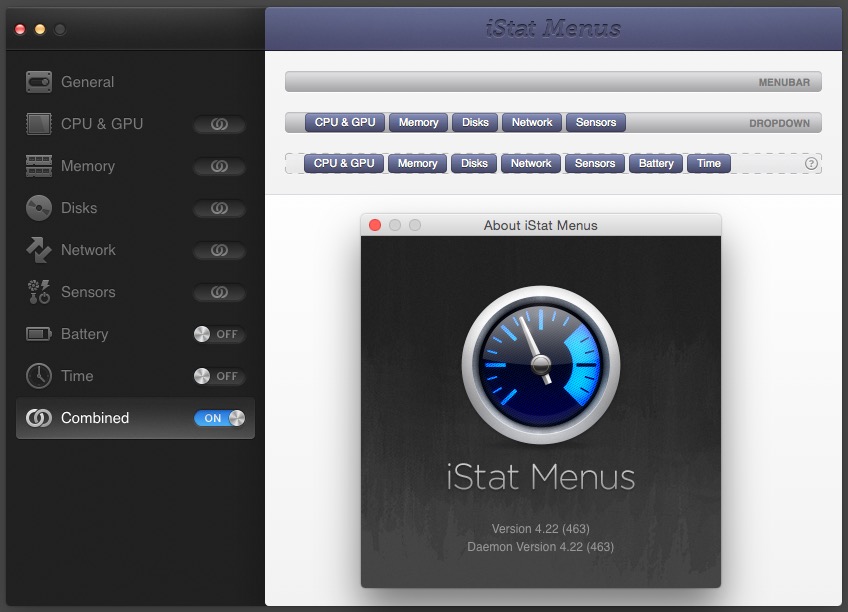Screen dimensions: 848x612
Task: Click the 'Daemon Version 4.22 (463)' text
Action: (x=541, y=547)
